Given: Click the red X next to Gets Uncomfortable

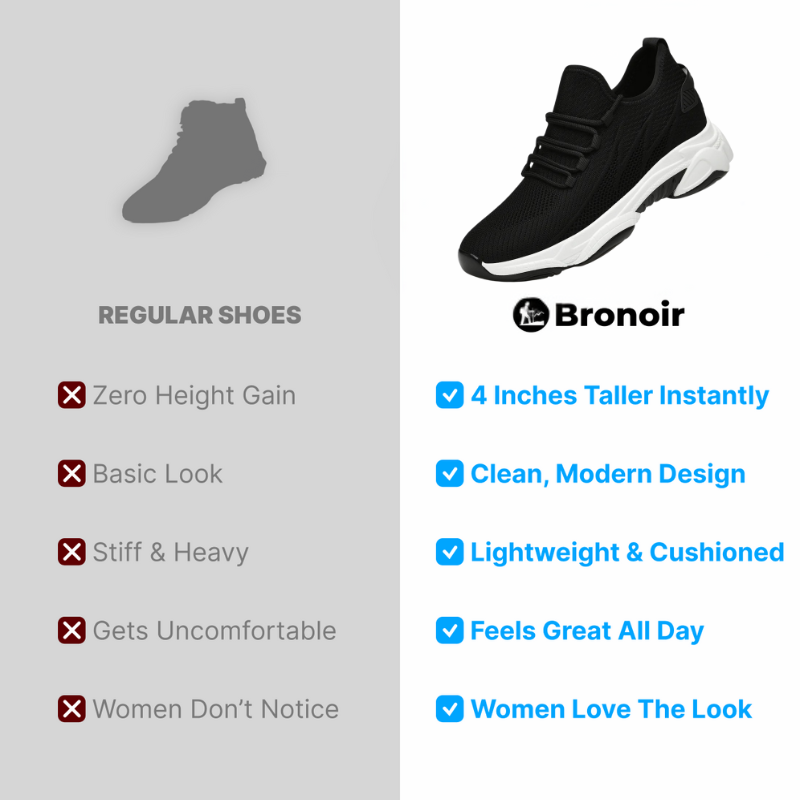Looking at the screenshot, I should click(71, 630).
